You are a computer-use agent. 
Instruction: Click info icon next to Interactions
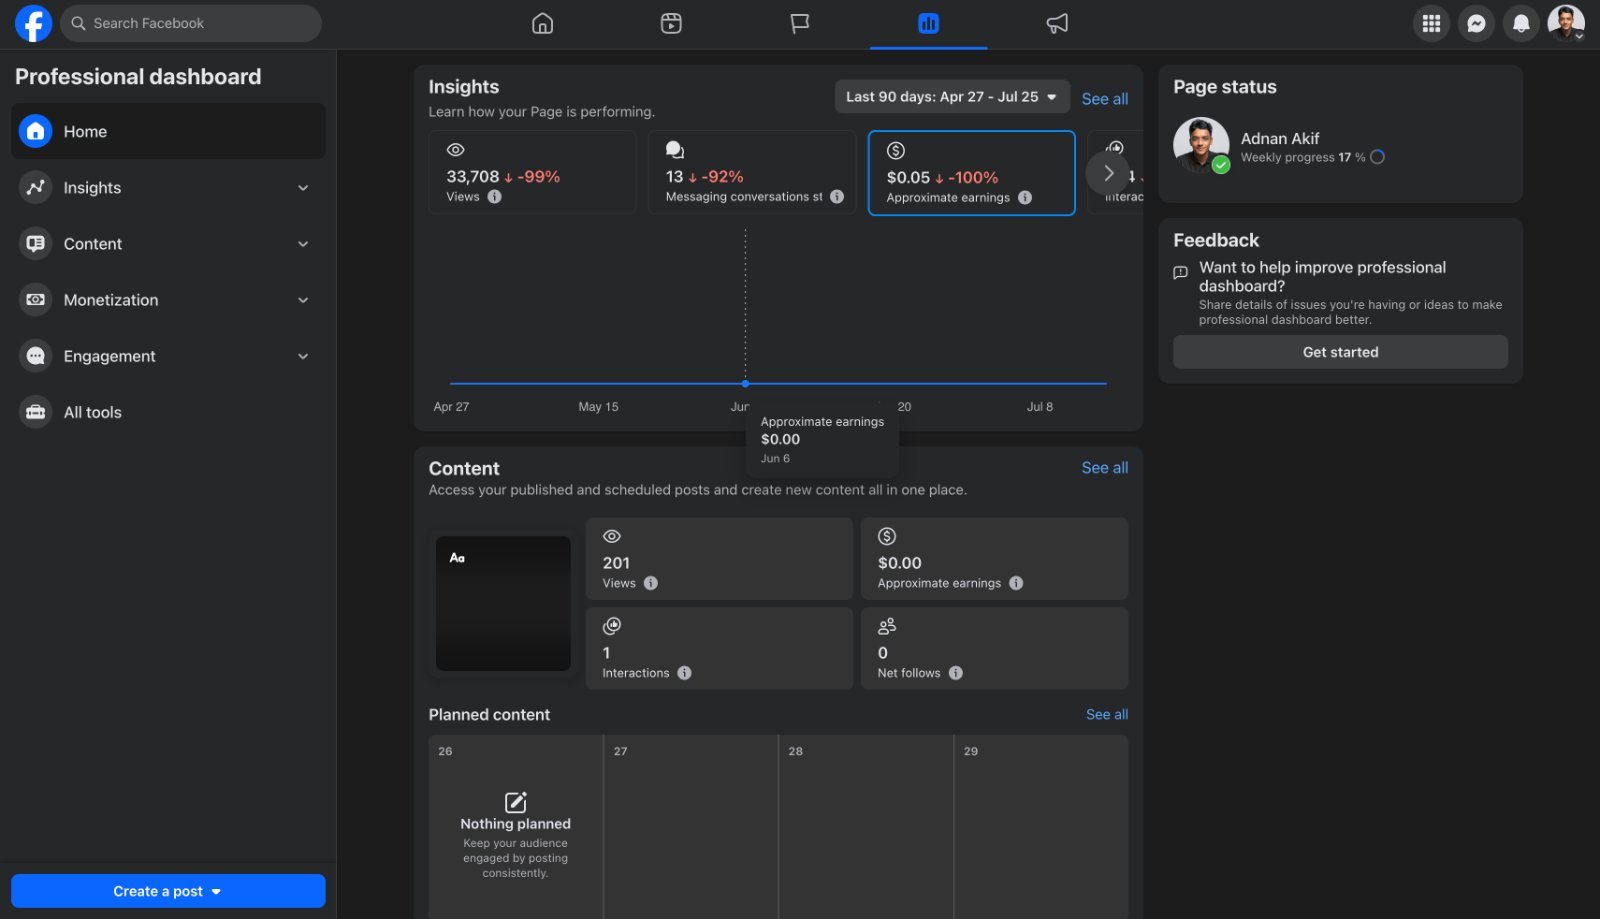click(x=684, y=673)
